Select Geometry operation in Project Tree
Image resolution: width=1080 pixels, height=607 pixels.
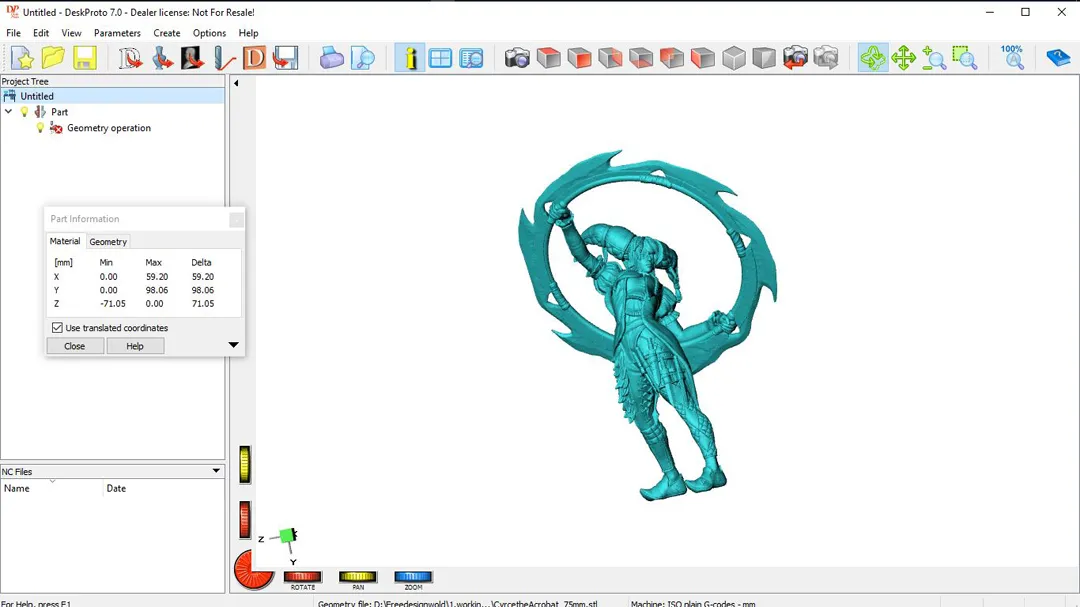[109, 128]
